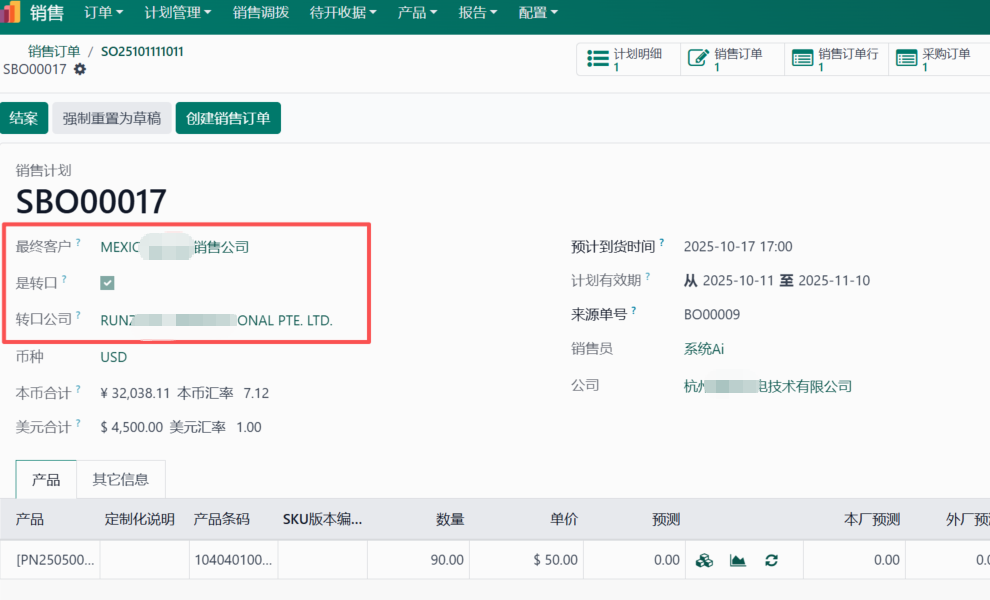Click the 销售订单 edit-pencil smart button
The width and height of the screenshot is (990, 600).
pyautogui.click(x=699, y=58)
